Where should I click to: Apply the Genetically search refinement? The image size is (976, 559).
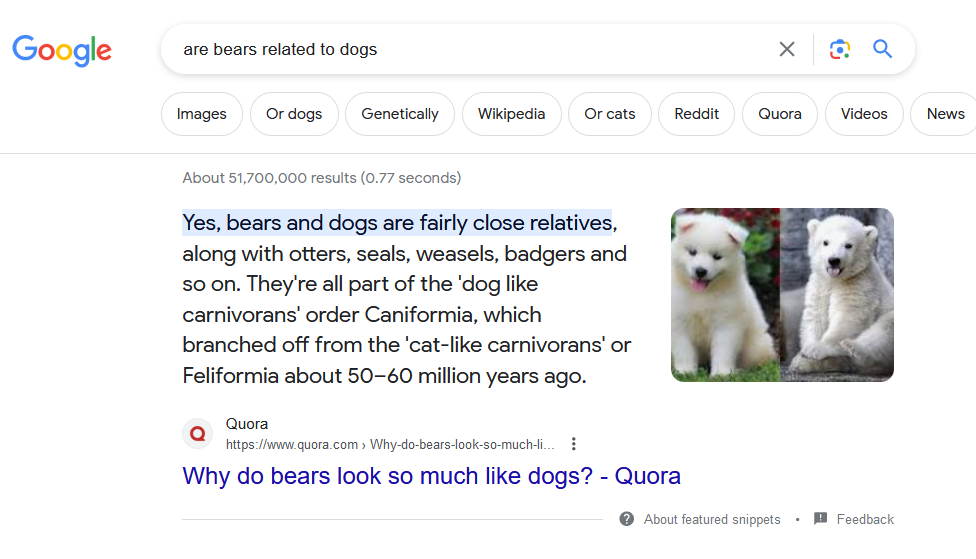[x=400, y=114]
